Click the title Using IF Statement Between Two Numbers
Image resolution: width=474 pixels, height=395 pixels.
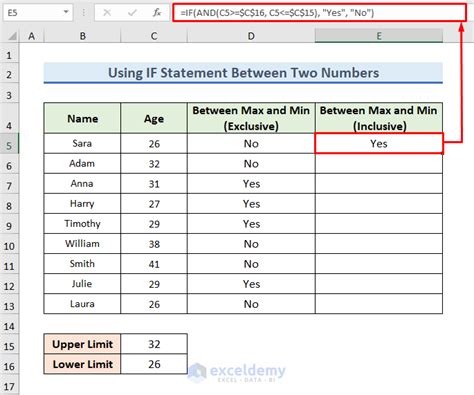tap(243, 73)
